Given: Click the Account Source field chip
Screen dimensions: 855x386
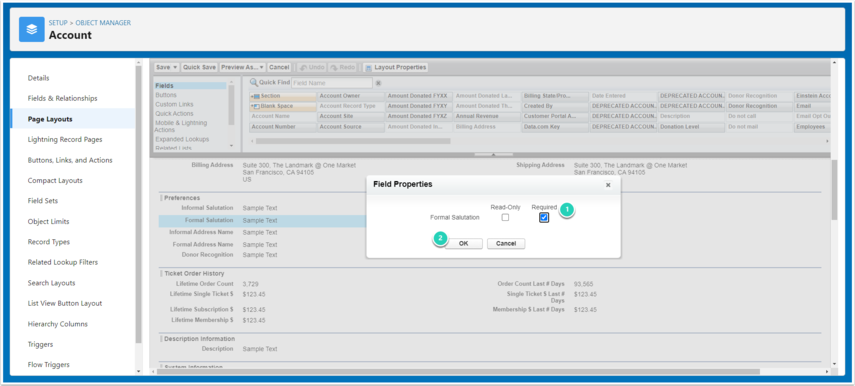Looking at the screenshot, I should click(351, 127).
